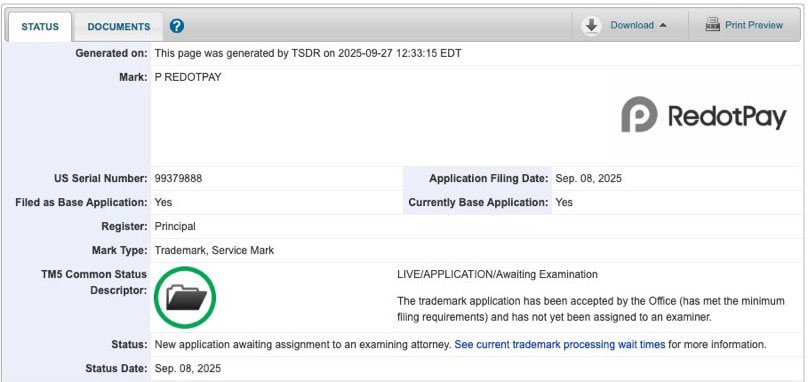
Task: Click the Mark Type value 'Trademark, Service Mark'
Action: pos(214,251)
